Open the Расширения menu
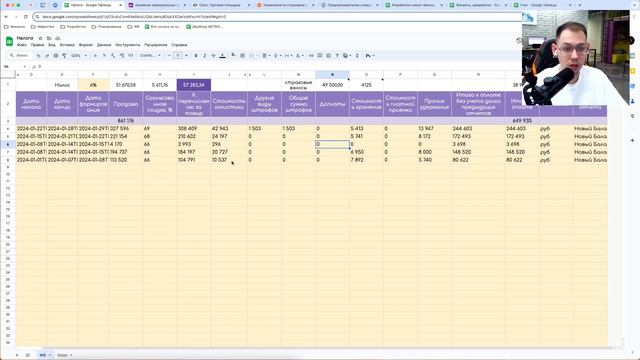 point(156,45)
